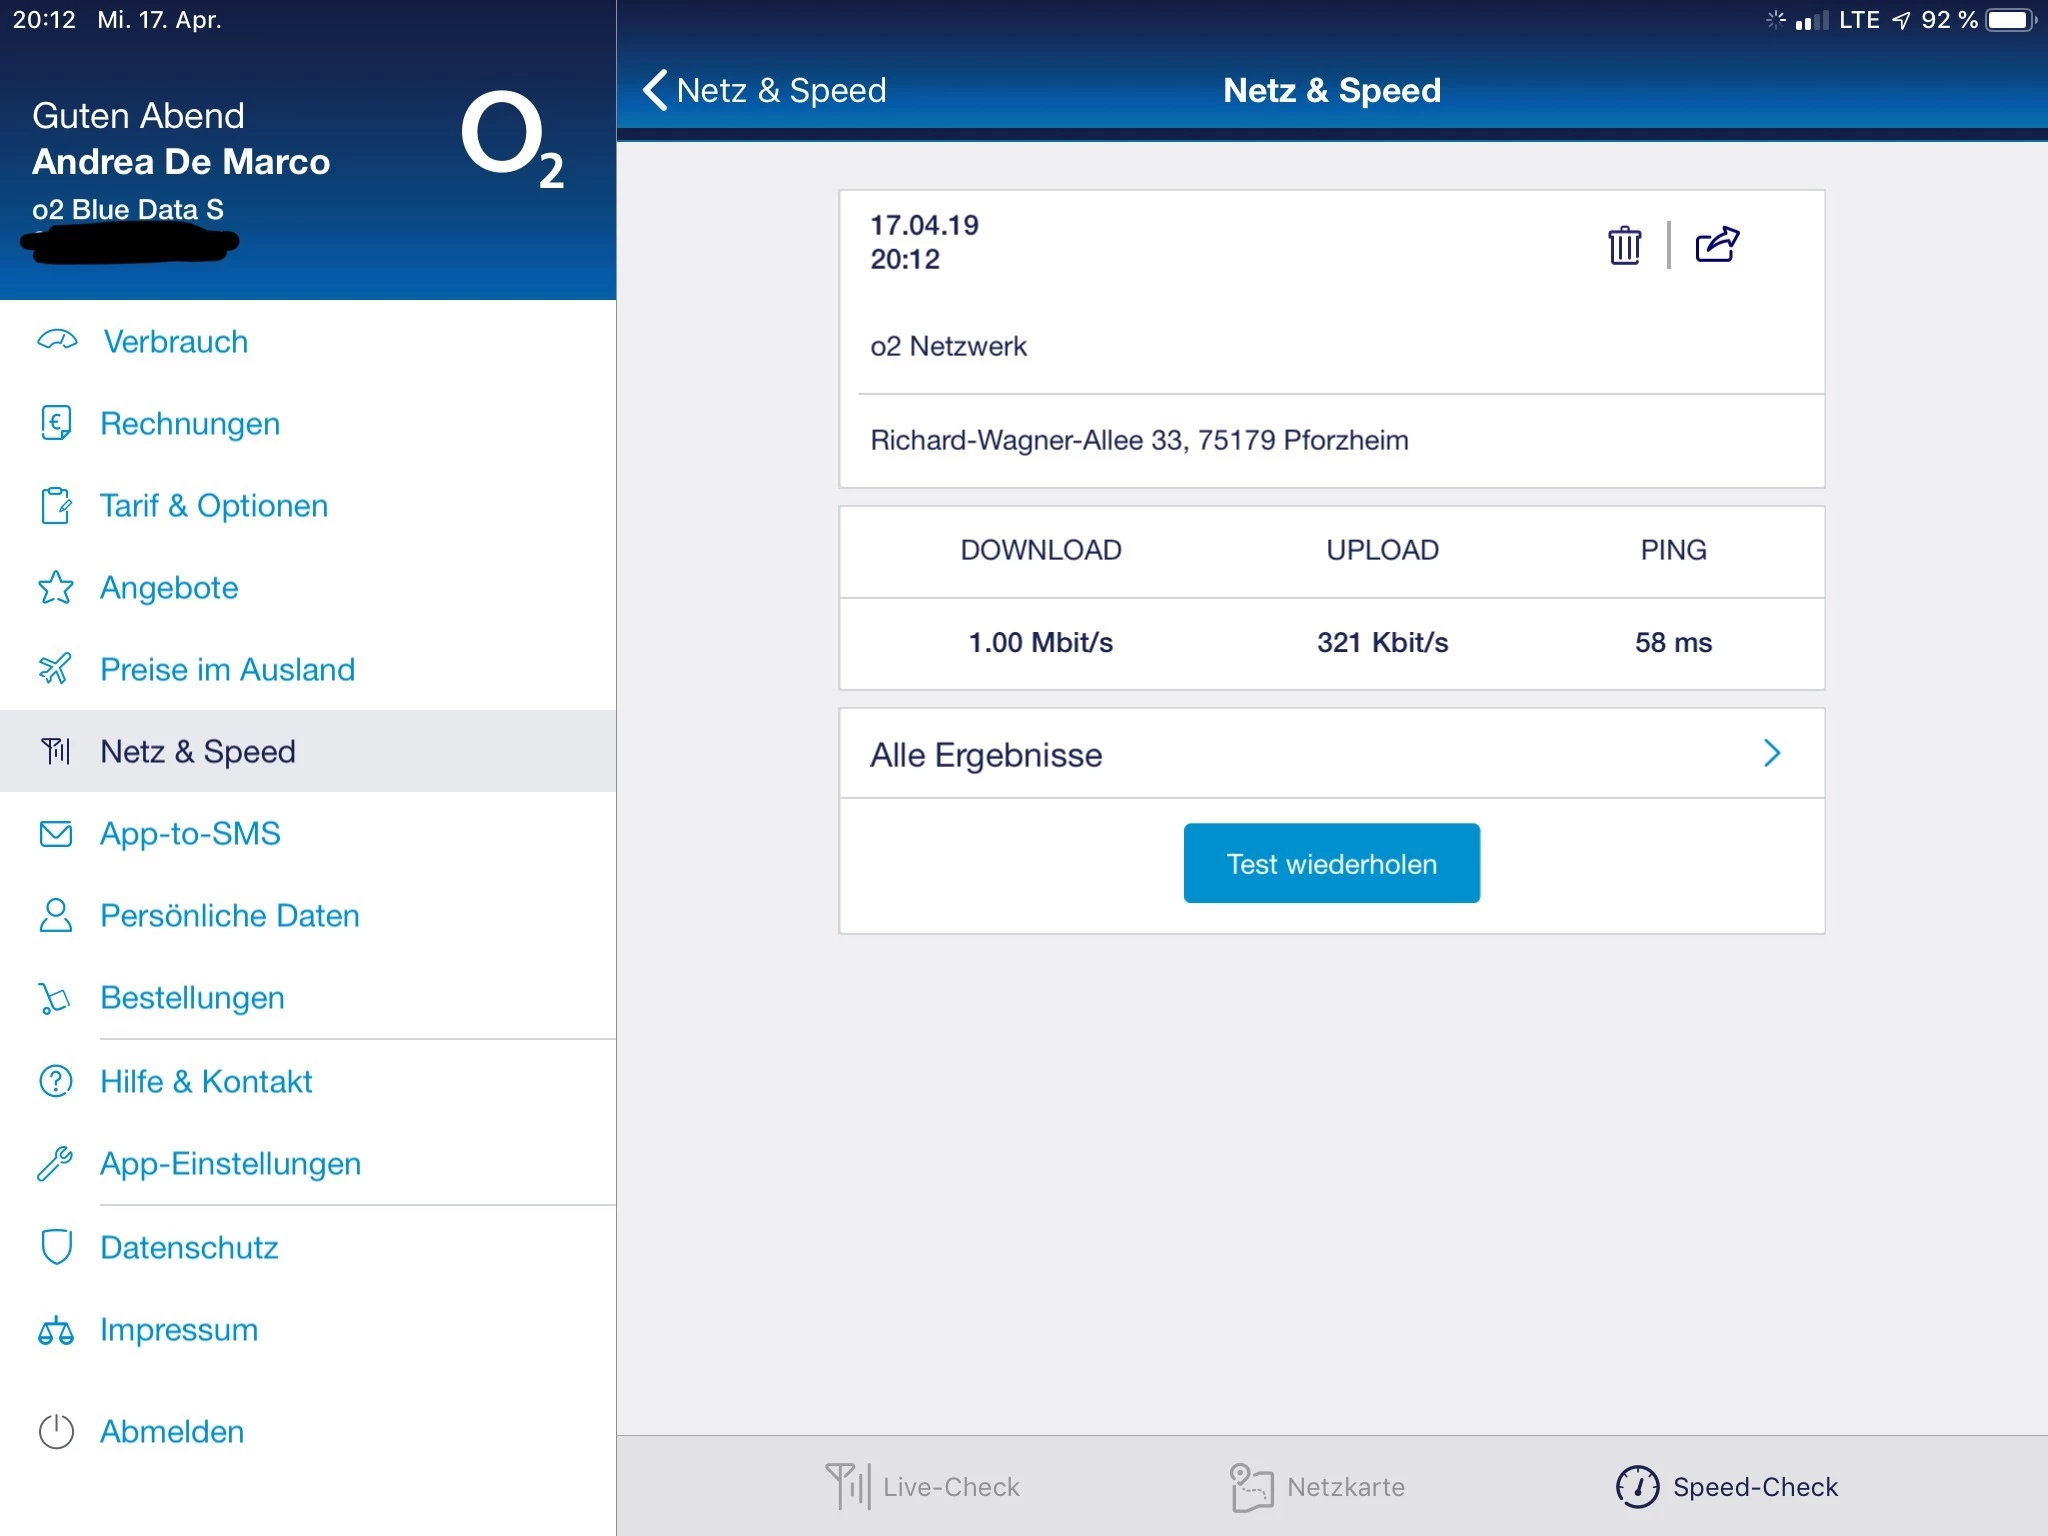The height and width of the screenshot is (1536, 2048).
Task: Click the Abmelden power icon
Action: (56, 1431)
